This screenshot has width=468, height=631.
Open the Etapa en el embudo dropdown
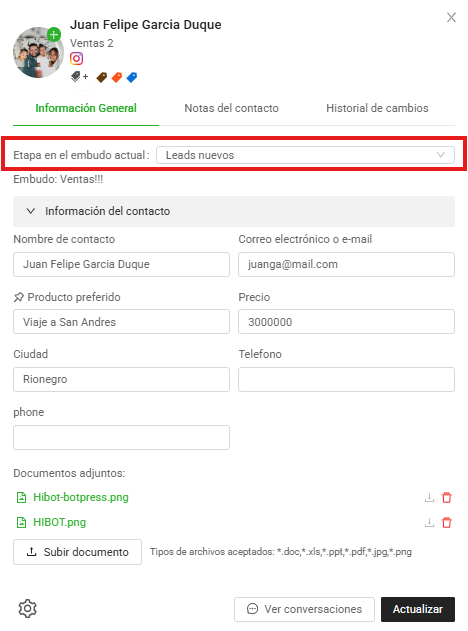[305, 155]
